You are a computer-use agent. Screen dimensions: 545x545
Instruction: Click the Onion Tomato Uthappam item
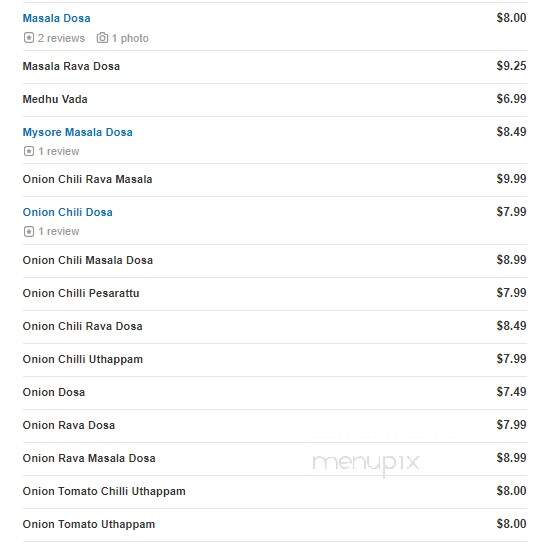tap(89, 524)
